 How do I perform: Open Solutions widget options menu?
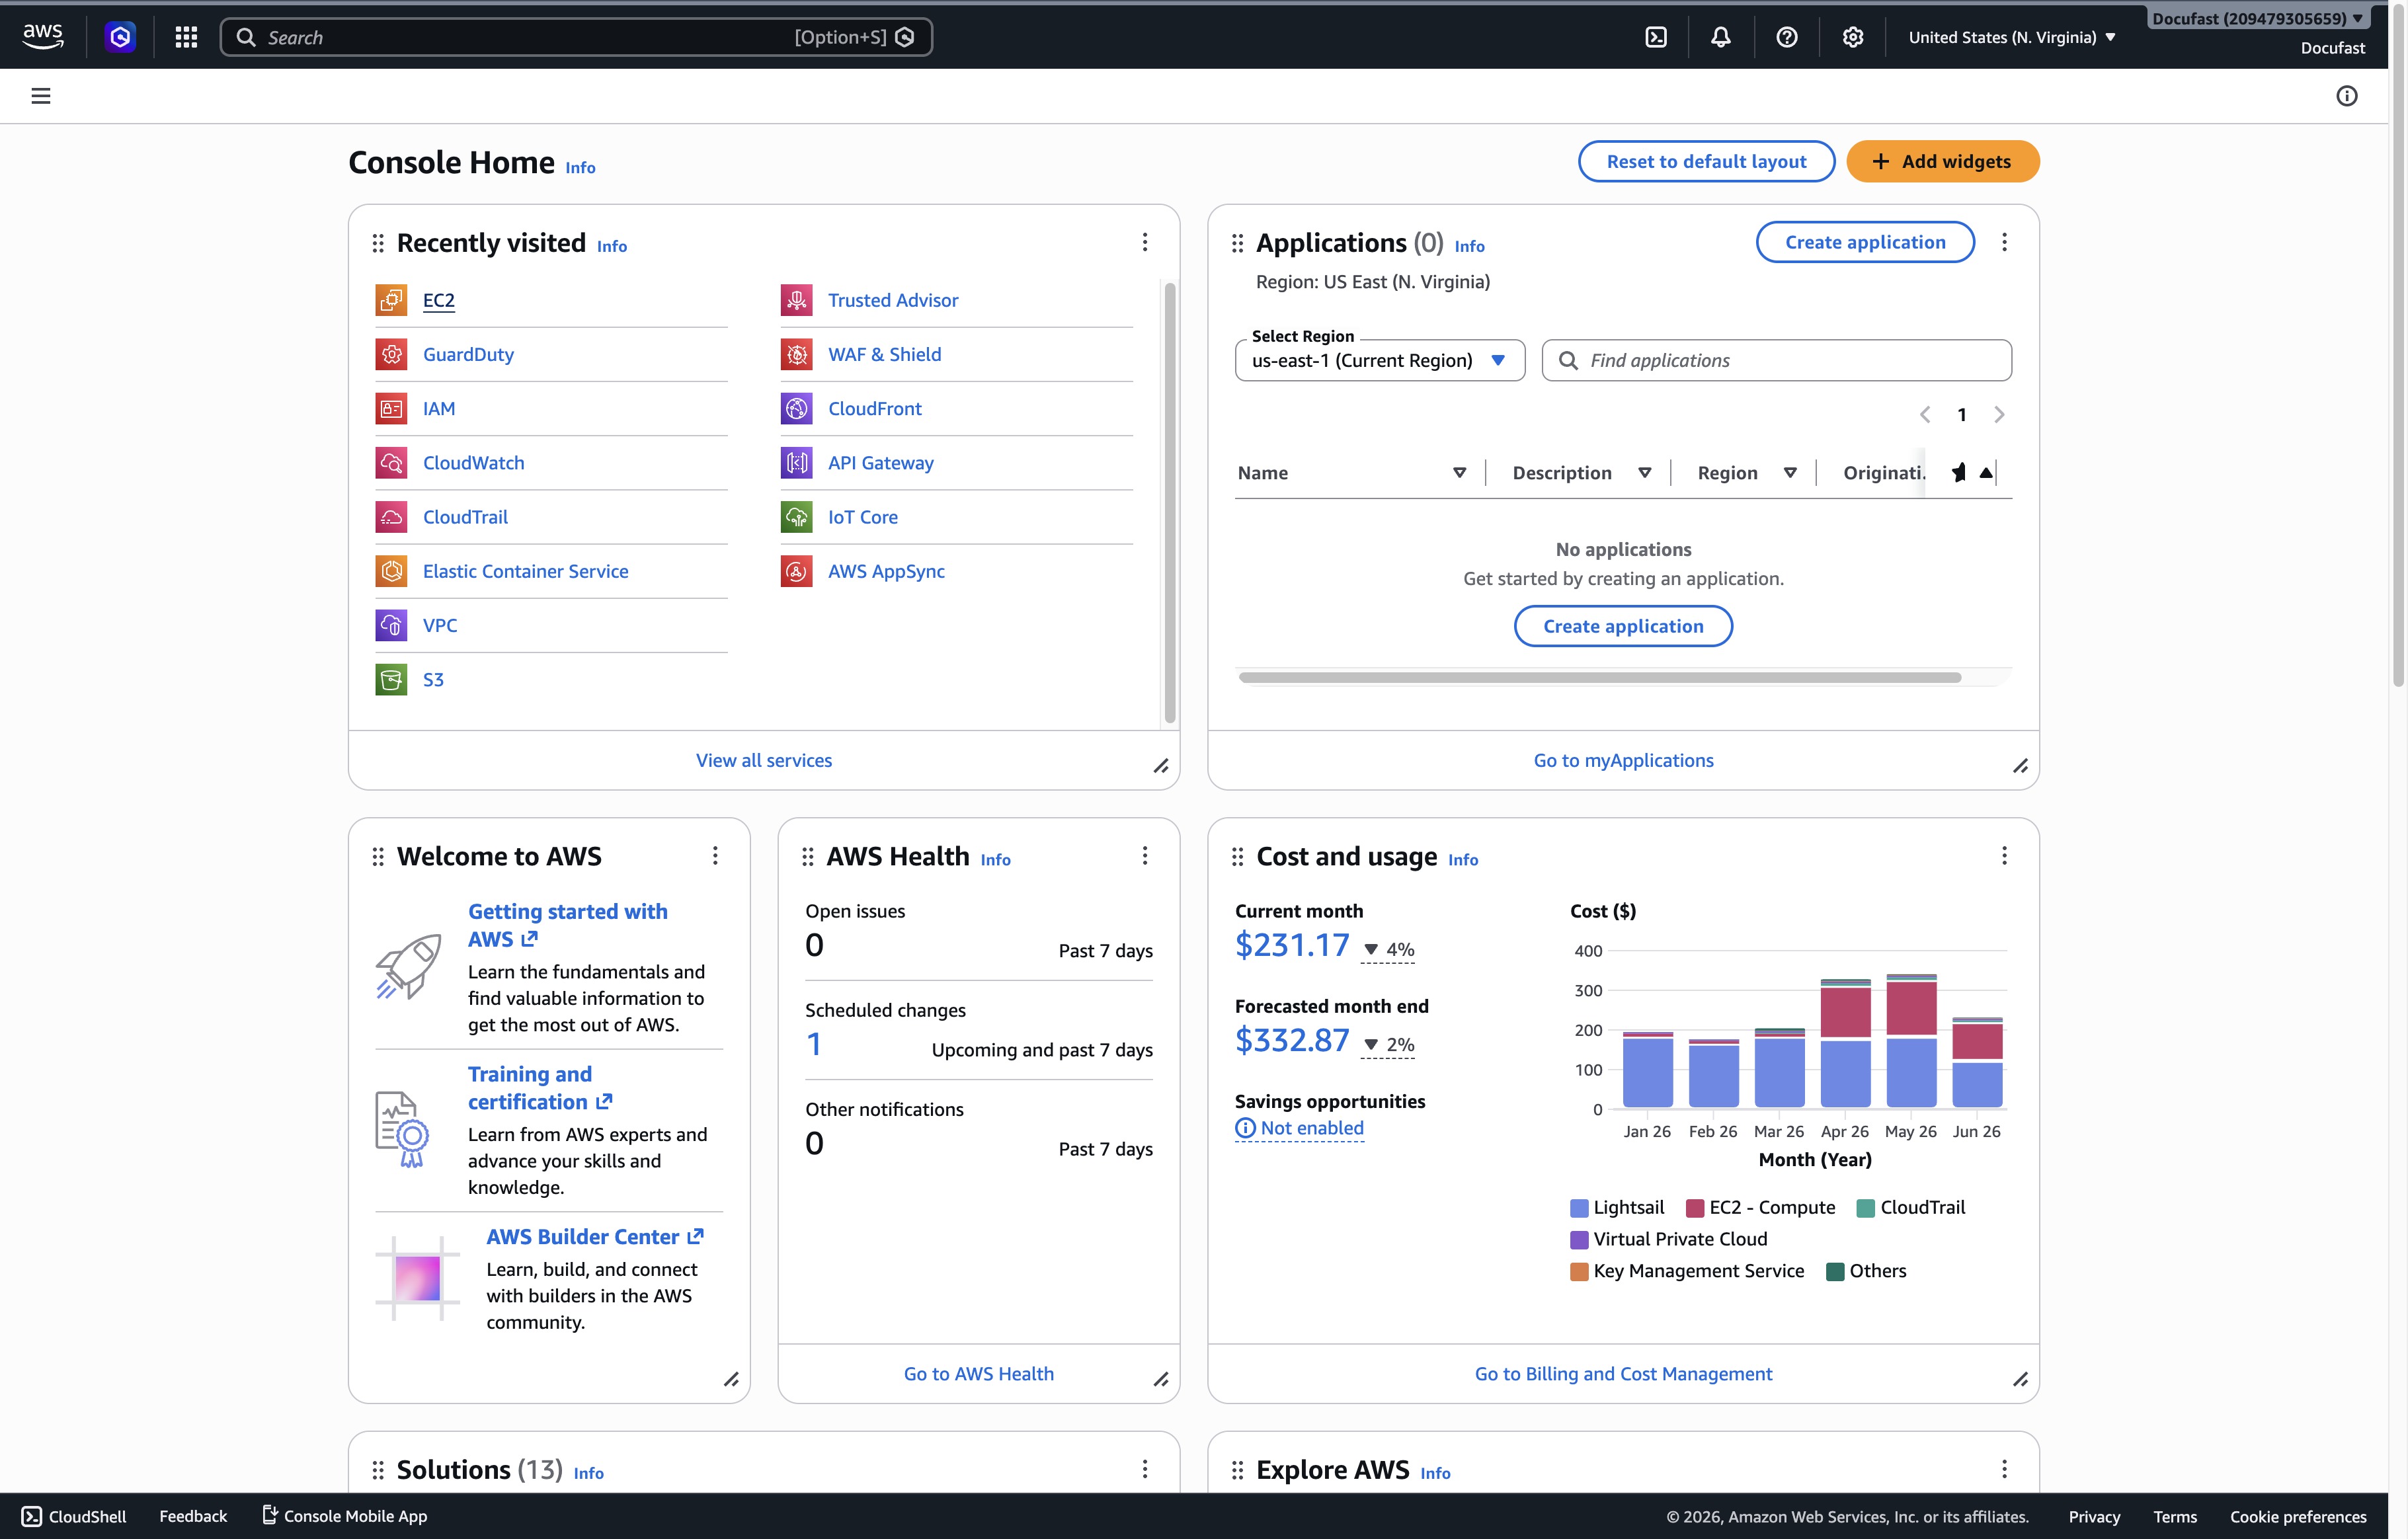click(x=1145, y=1469)
